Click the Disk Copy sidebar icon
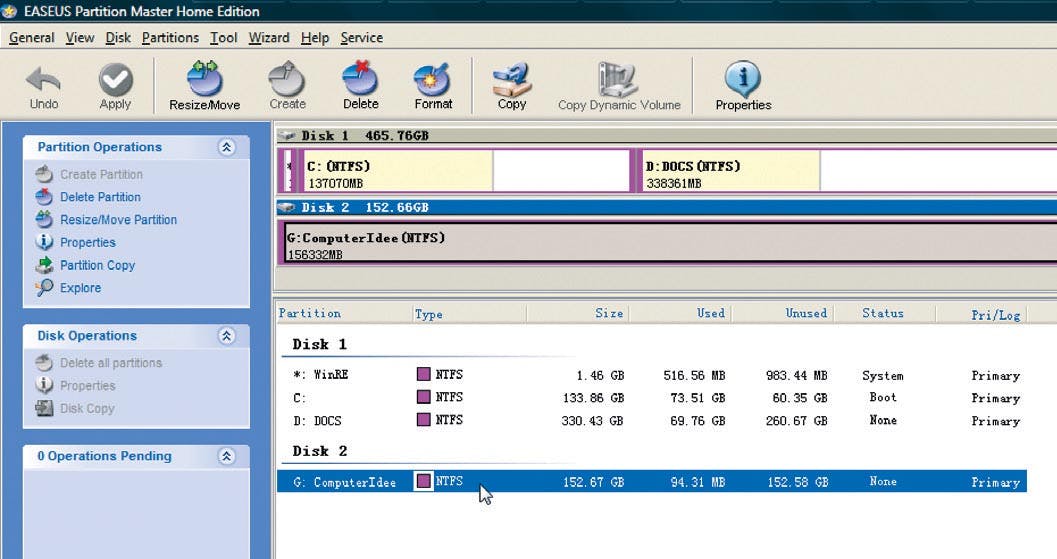The height and width of the screenshot is (559, 1057). coord(44,408)
